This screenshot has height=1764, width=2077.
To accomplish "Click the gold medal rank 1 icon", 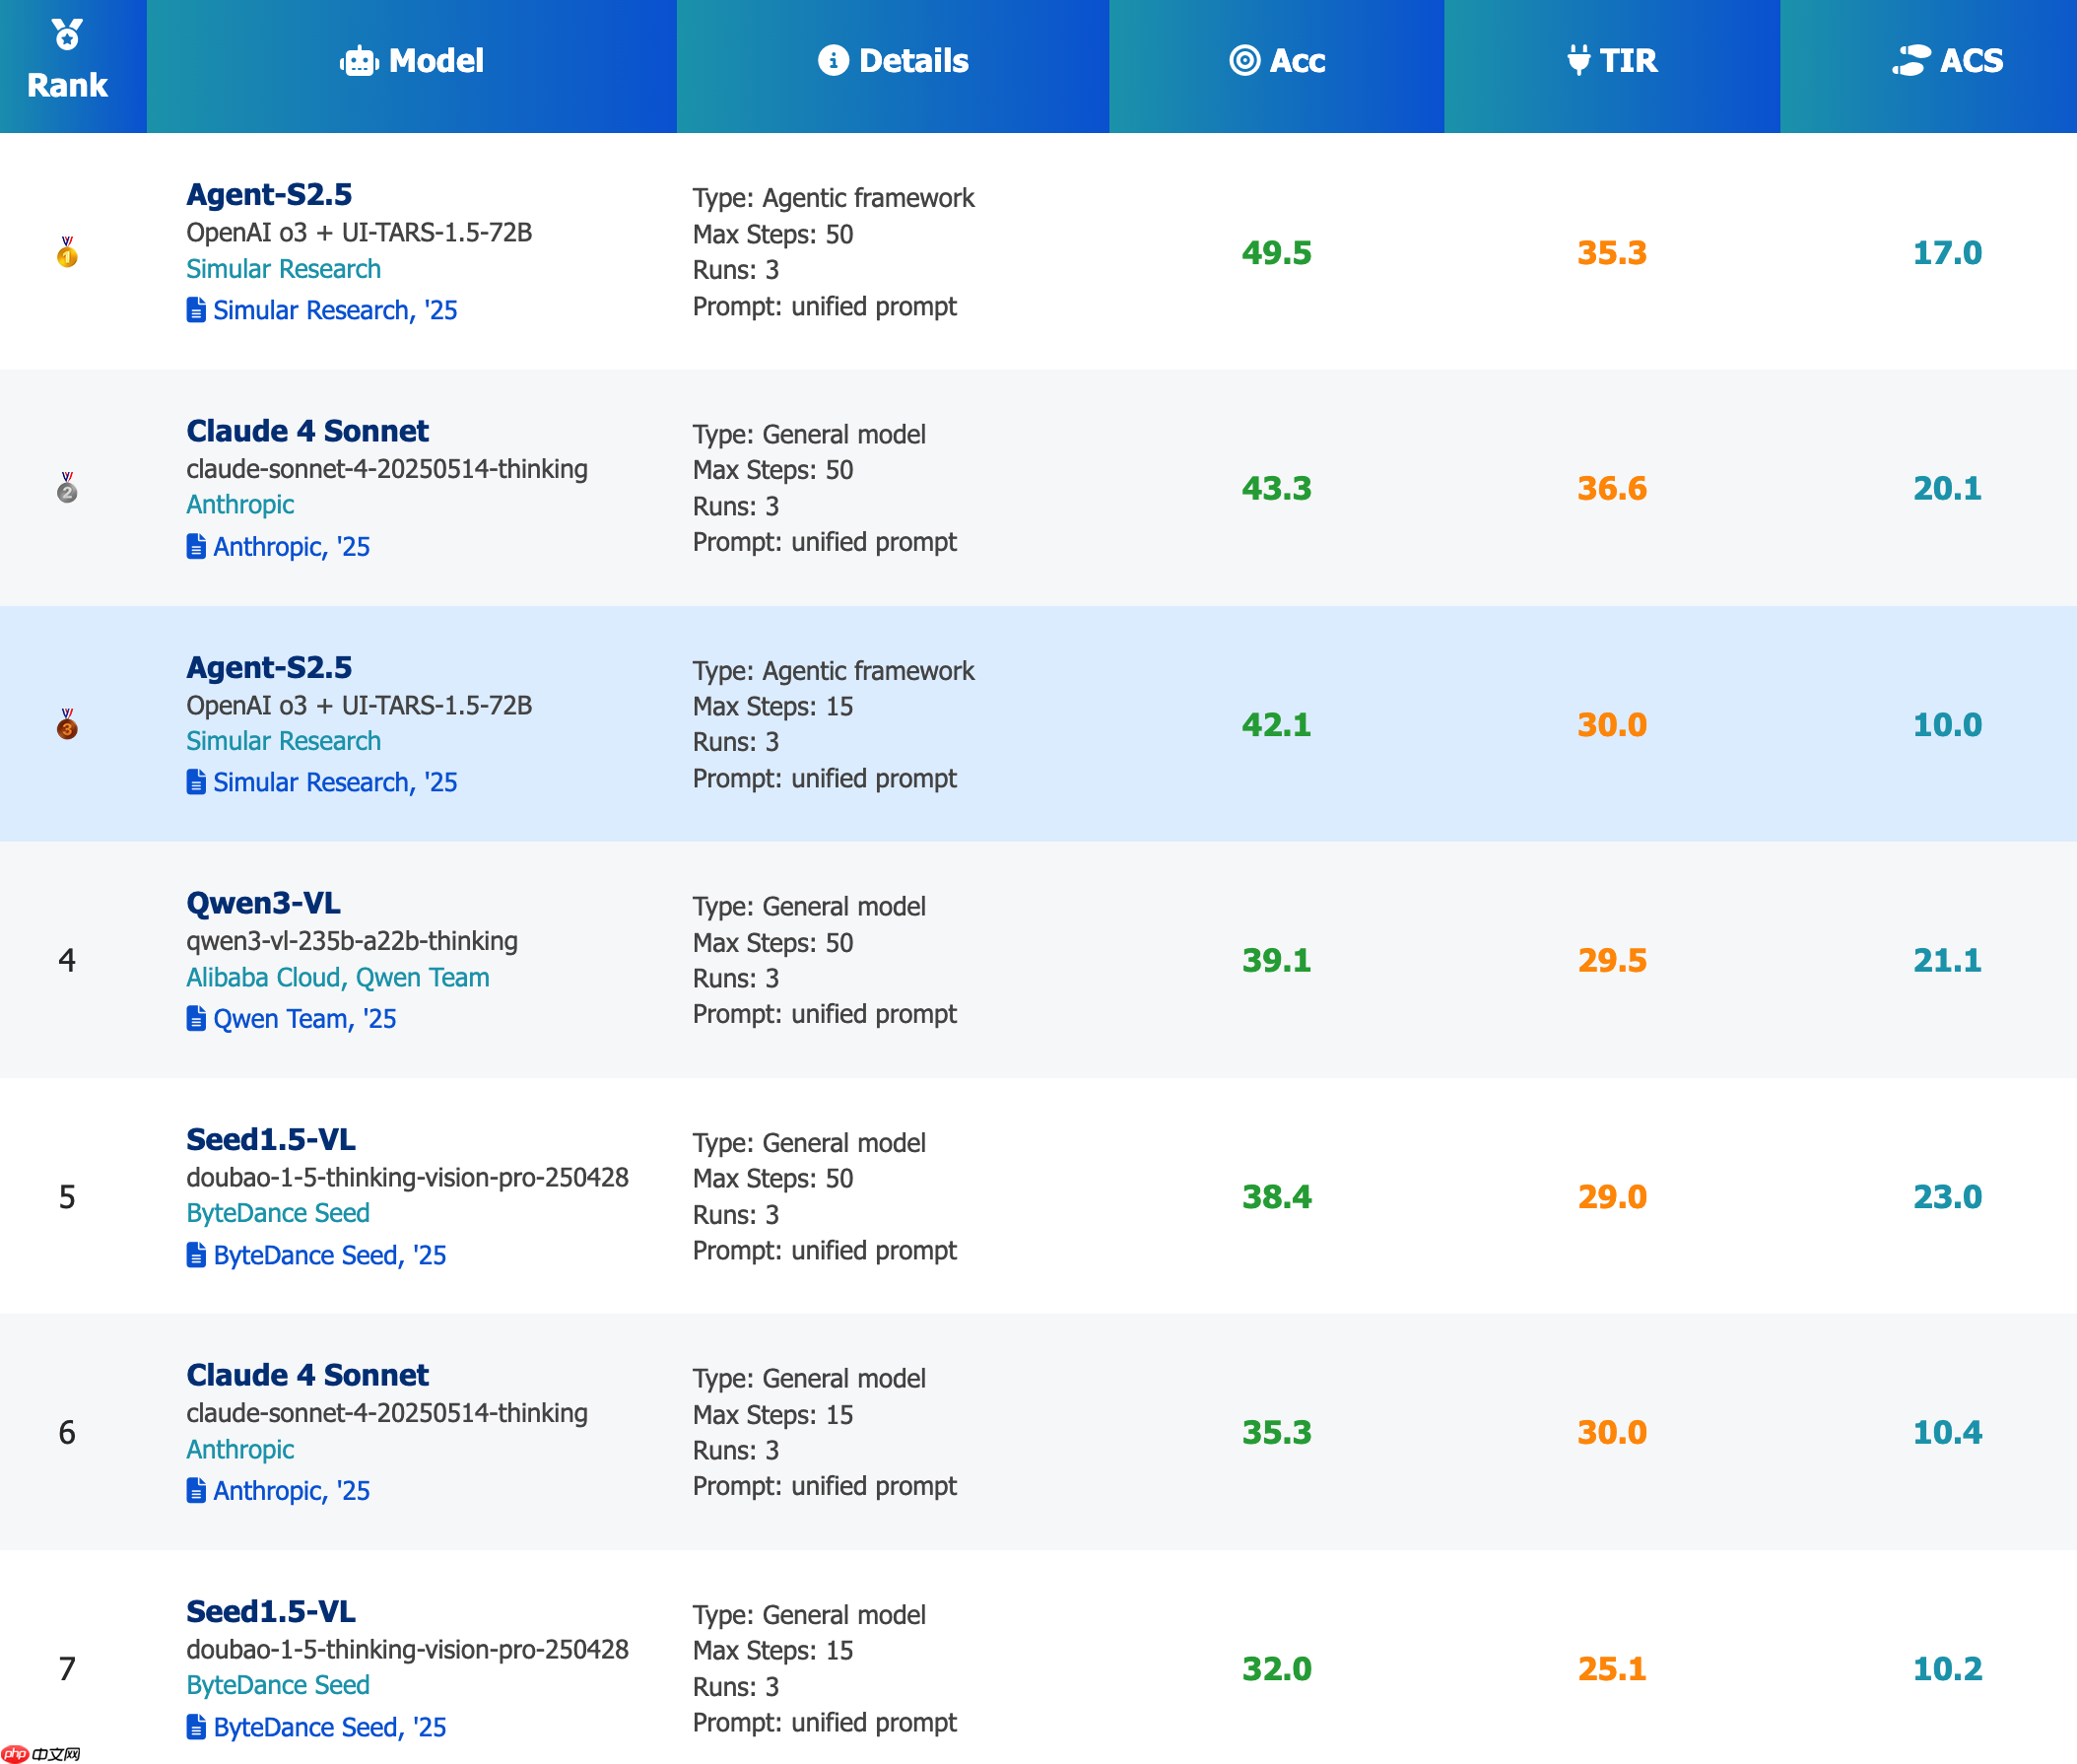I will (67, 253).
